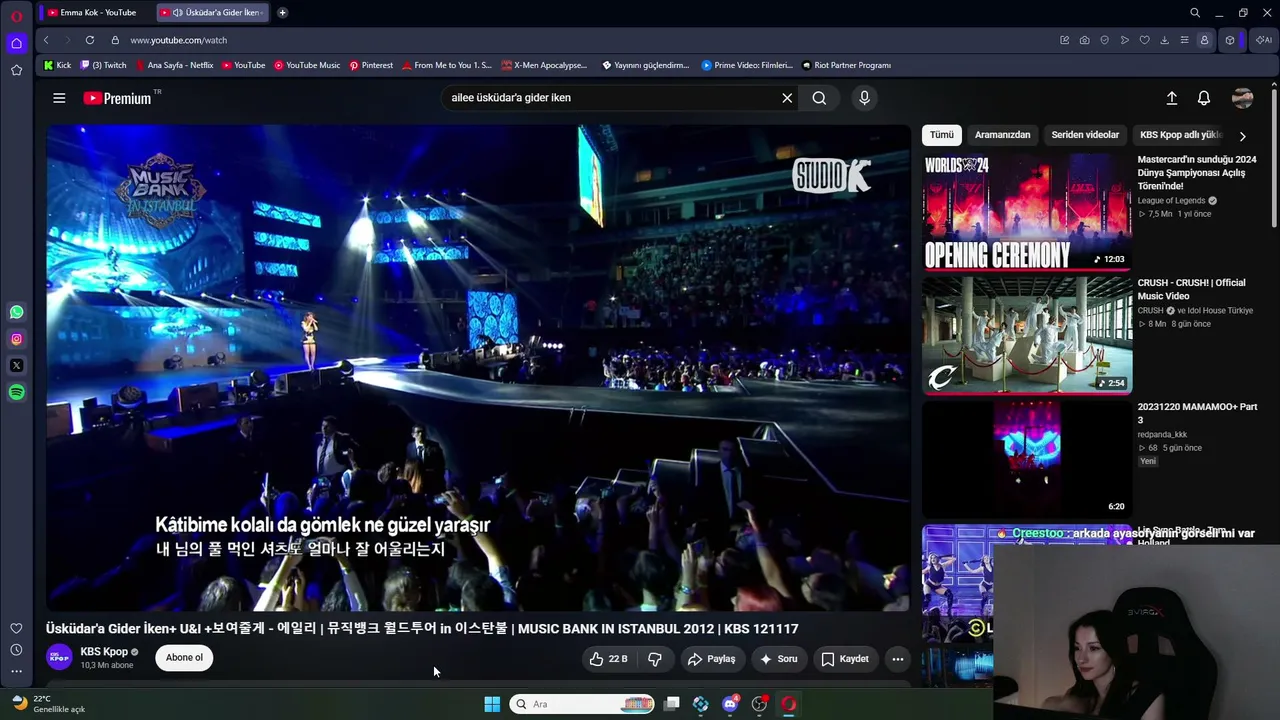Open the CRUSH Official Music Video thumbnail
Screen dimensions: 1280x720
(1027, 335)
